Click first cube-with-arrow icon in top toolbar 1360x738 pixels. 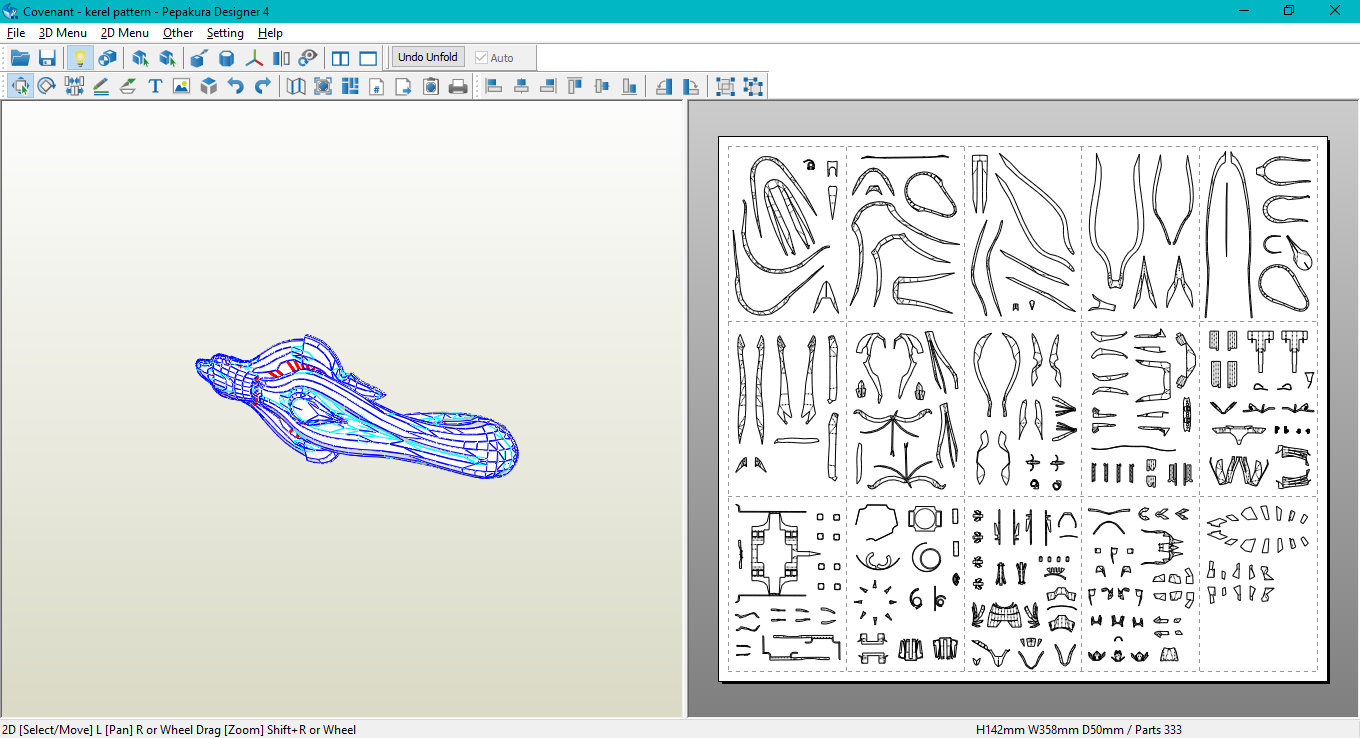[140, 57]
